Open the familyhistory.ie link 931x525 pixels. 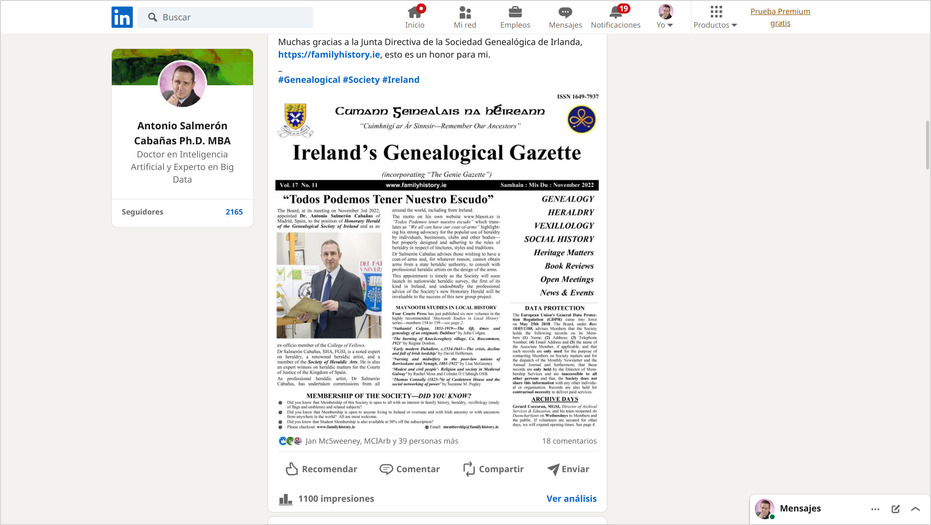(329, 55)
